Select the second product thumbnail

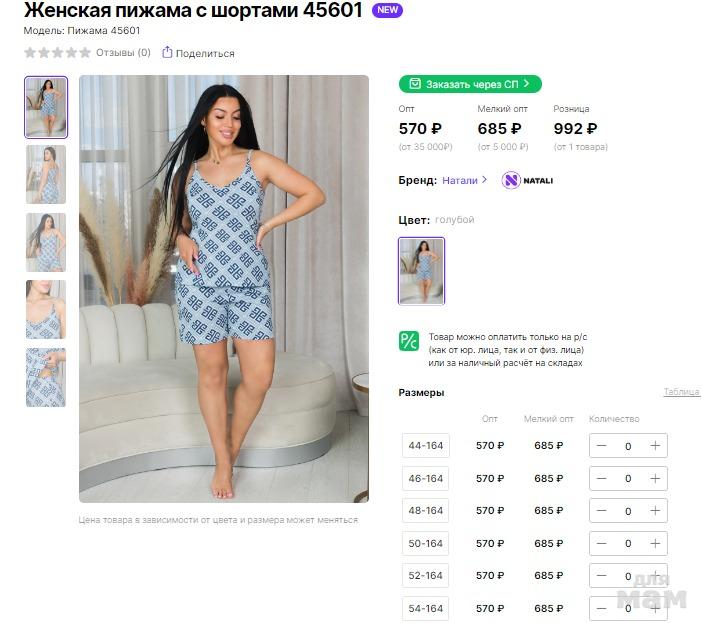tap(46, 175)
